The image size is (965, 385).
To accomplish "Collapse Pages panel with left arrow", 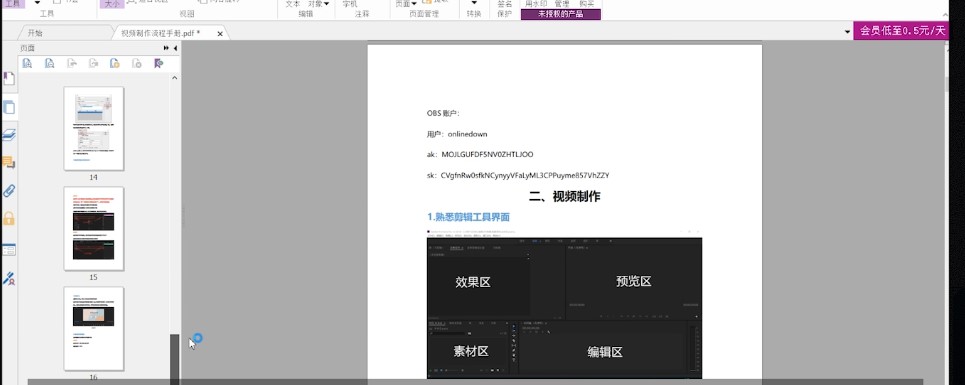I will pyautogui.click(x=175, y=48).
